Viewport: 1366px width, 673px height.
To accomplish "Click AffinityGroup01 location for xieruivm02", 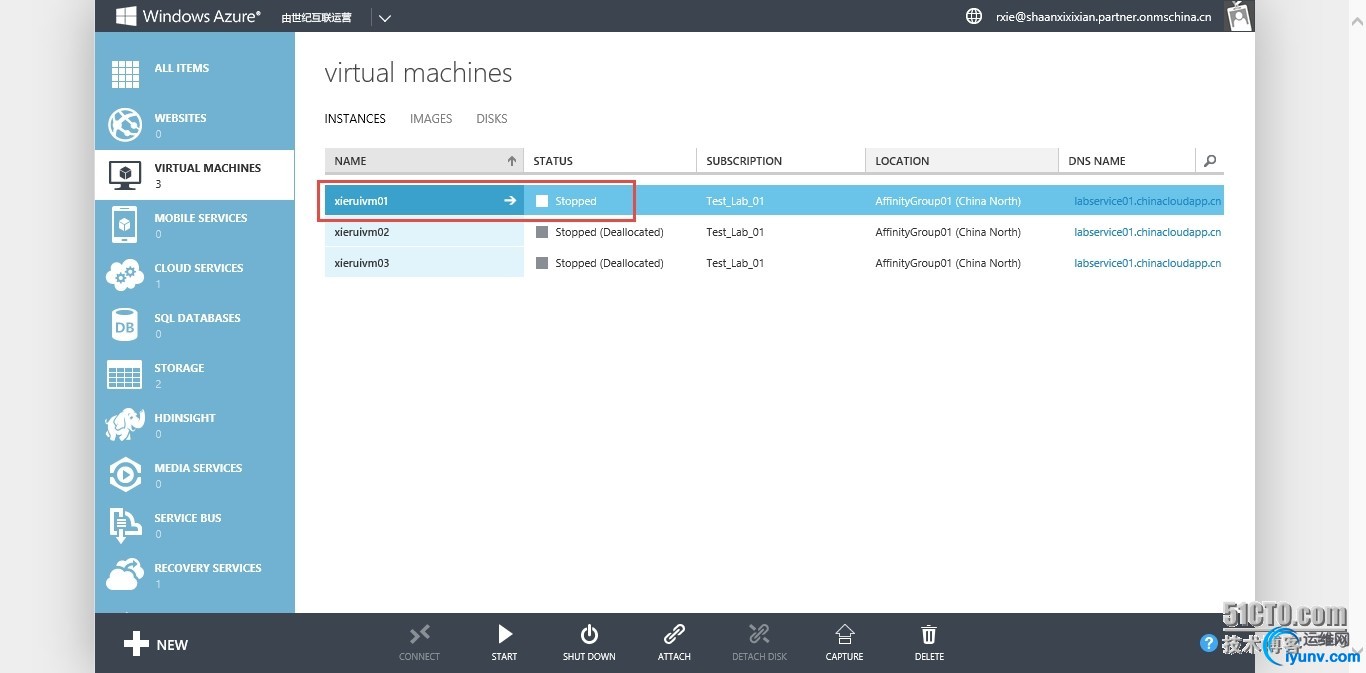I will click(x=948, y=232).
